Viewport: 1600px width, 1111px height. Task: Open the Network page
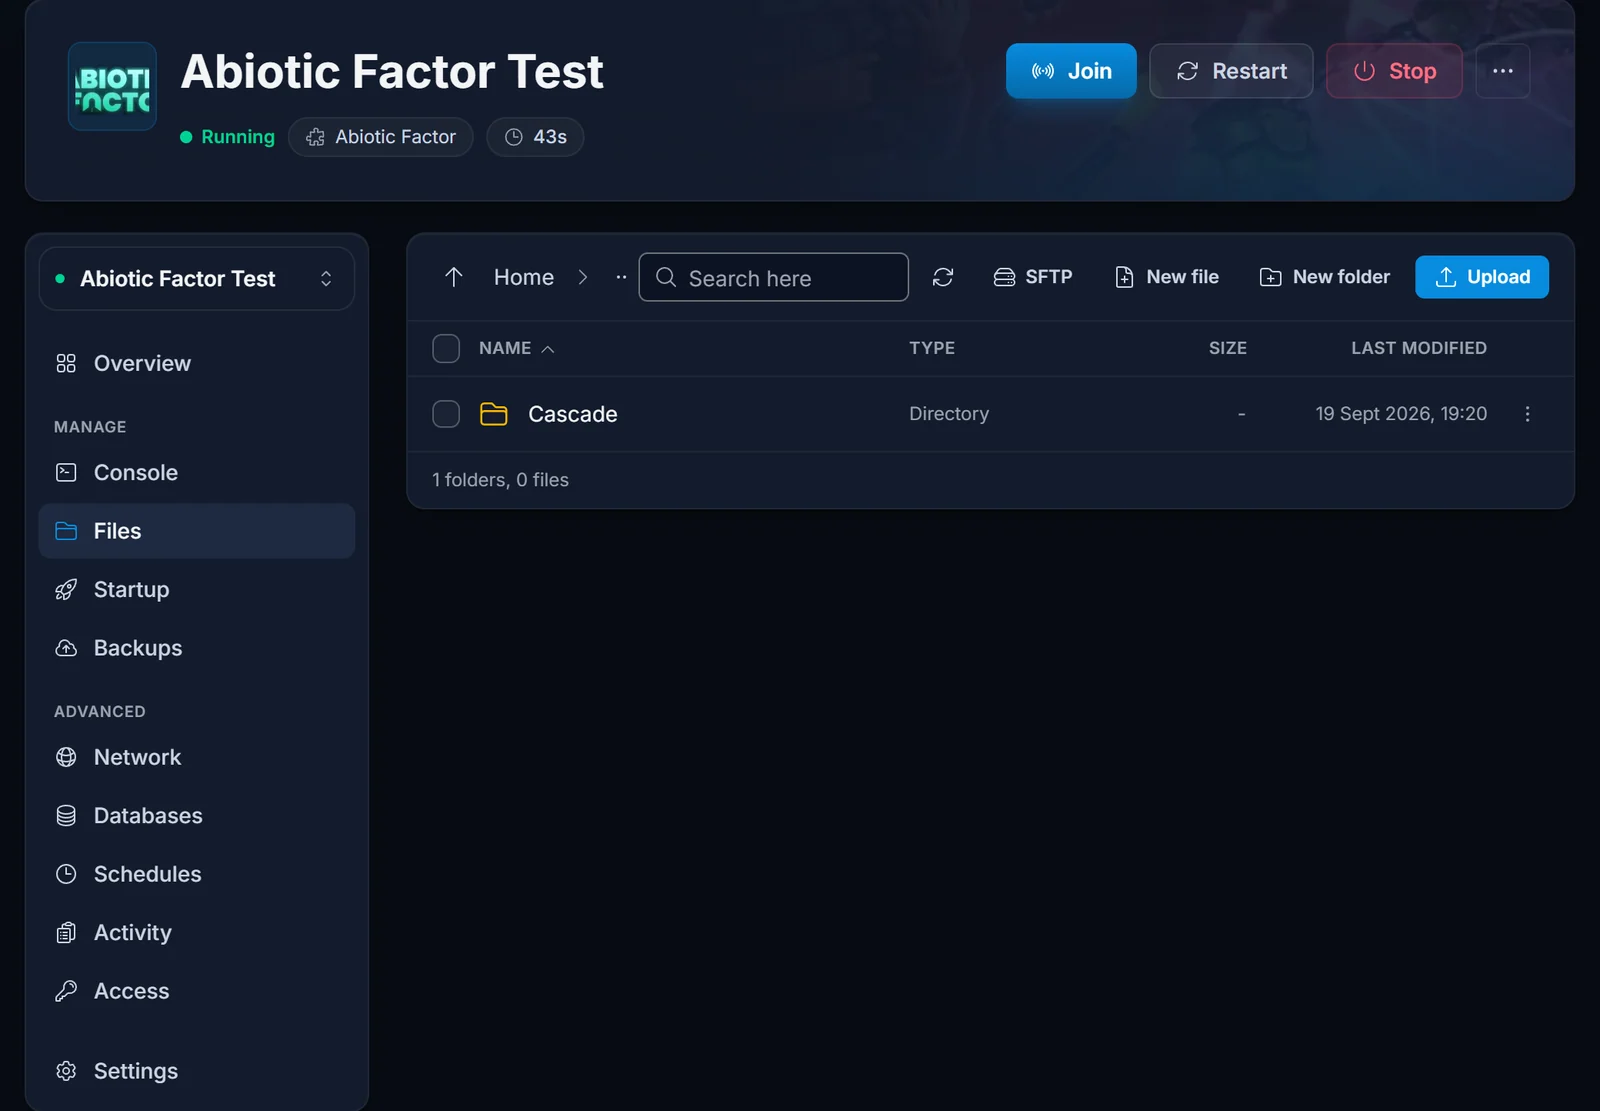[x=197, y=757]
